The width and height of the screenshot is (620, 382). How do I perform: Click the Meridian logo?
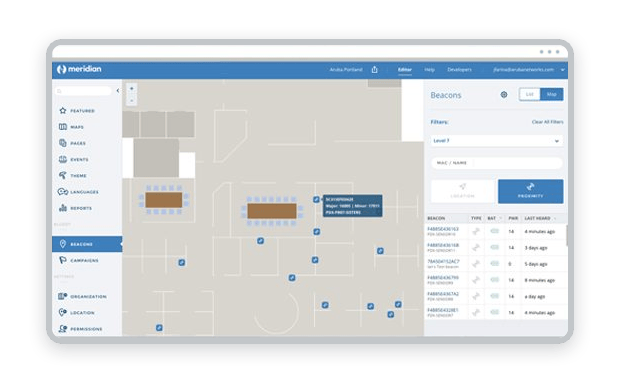click(79, 69)
